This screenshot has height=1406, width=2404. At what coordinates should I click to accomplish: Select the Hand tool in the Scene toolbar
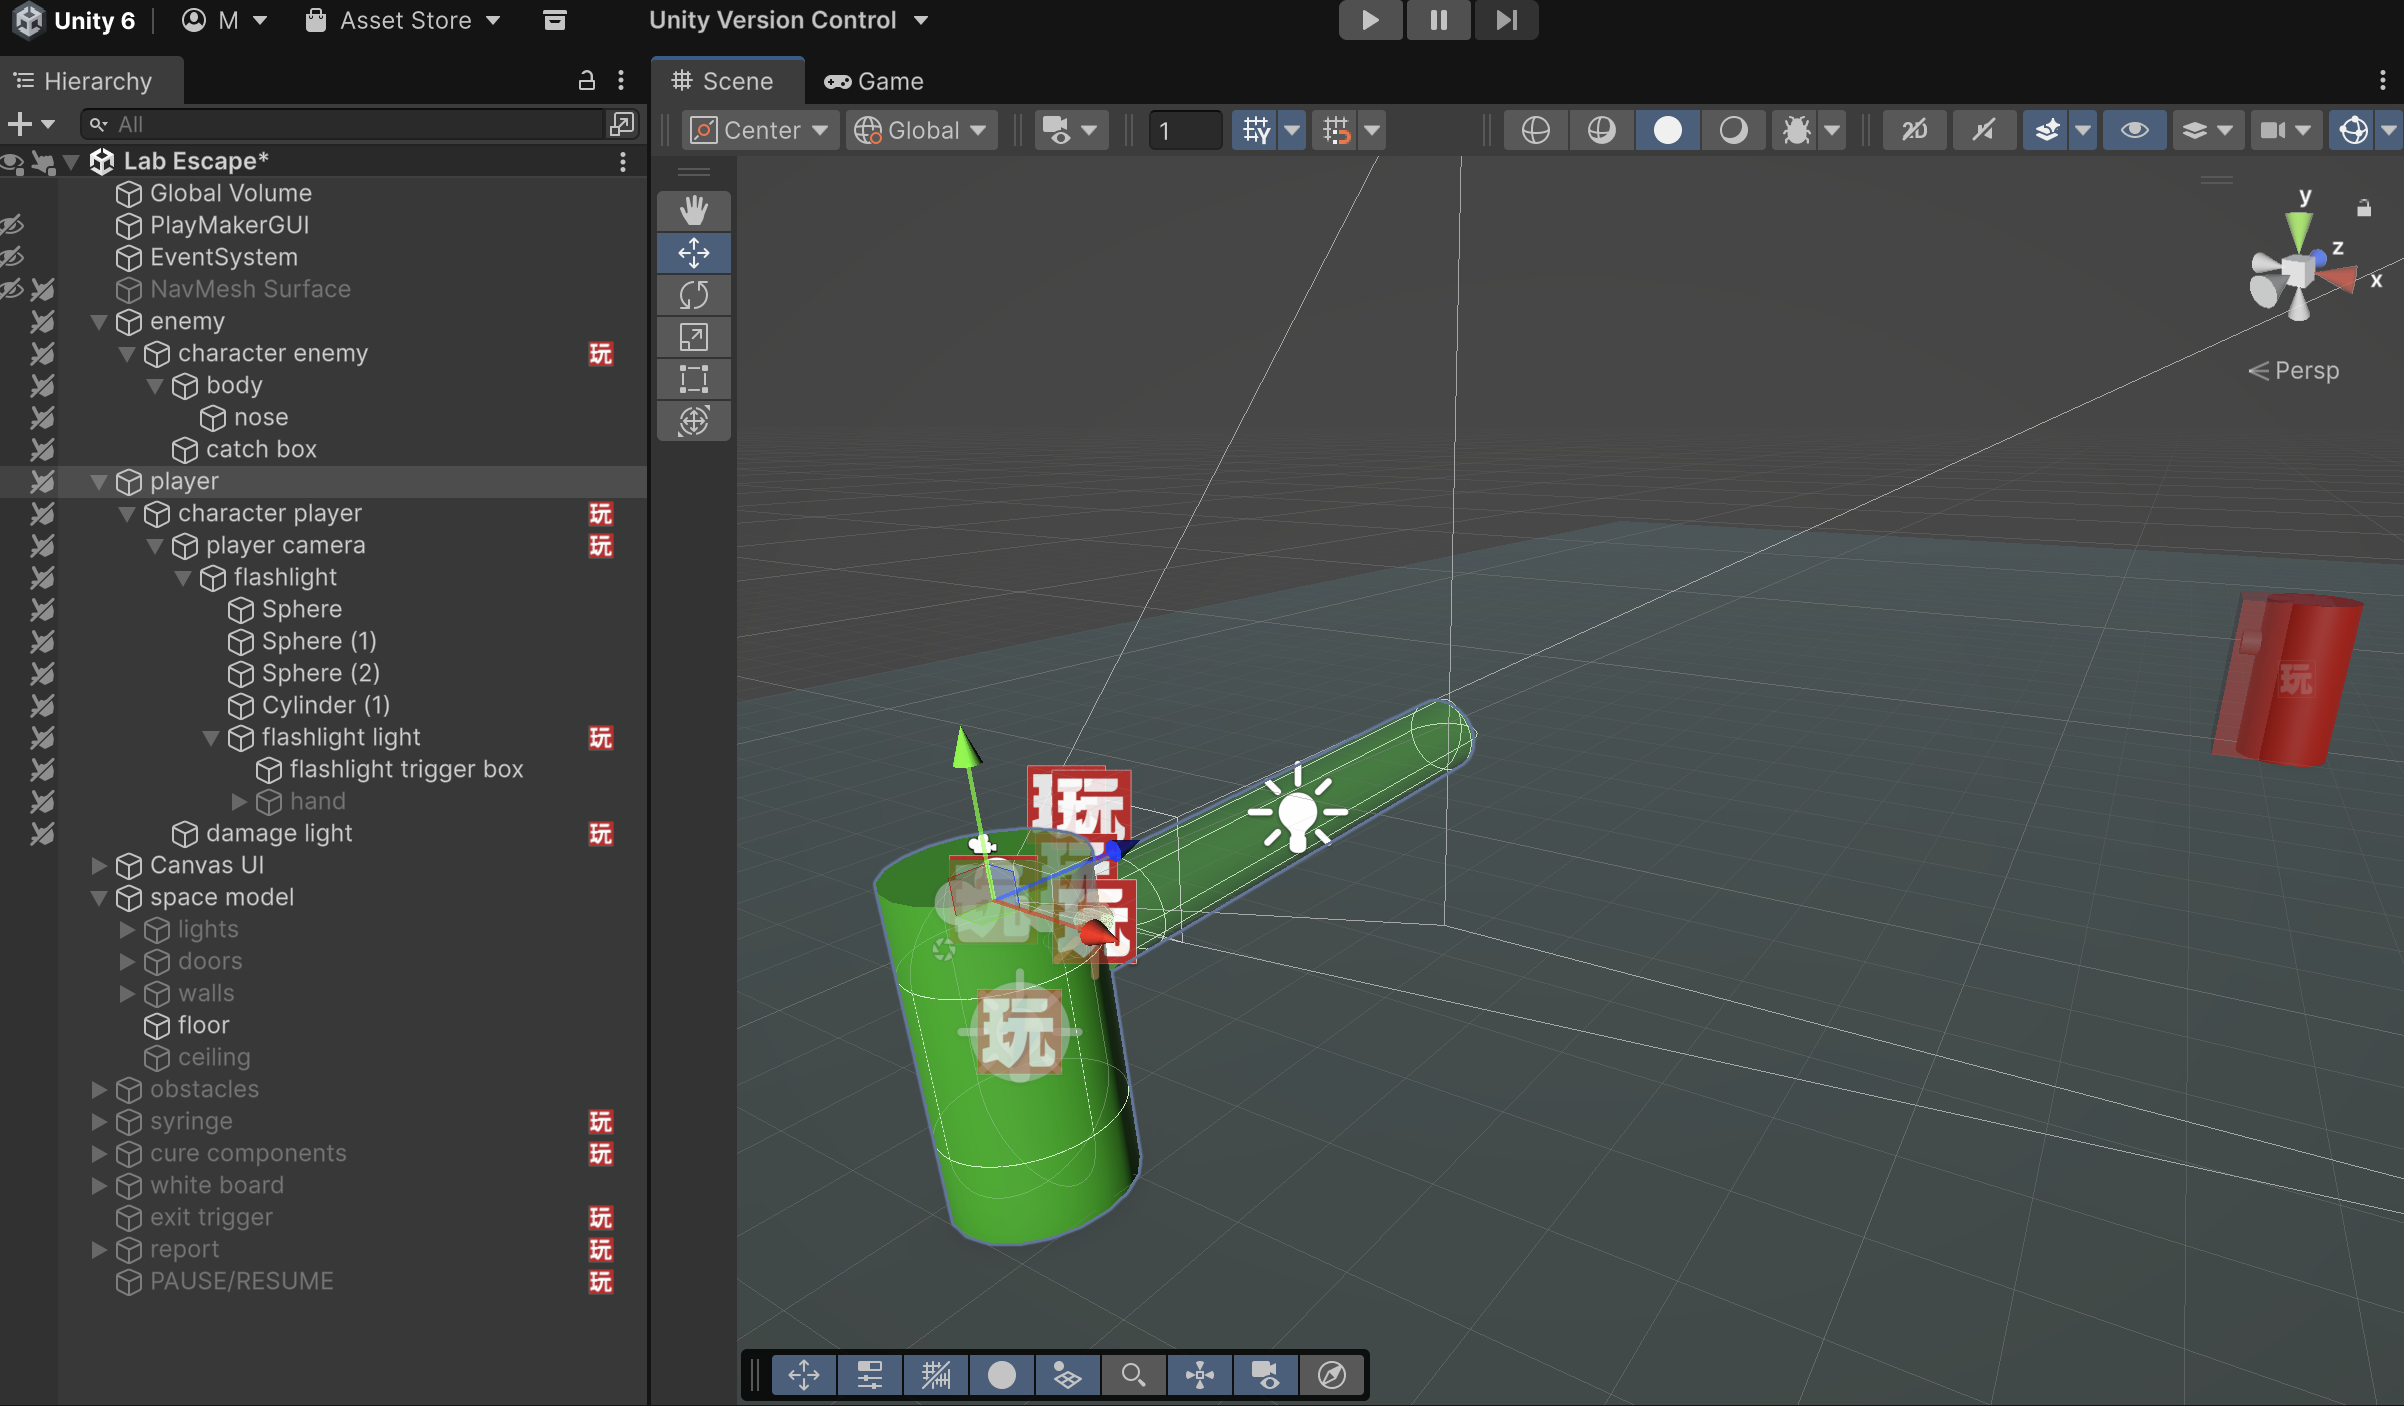tap(693, 211)
